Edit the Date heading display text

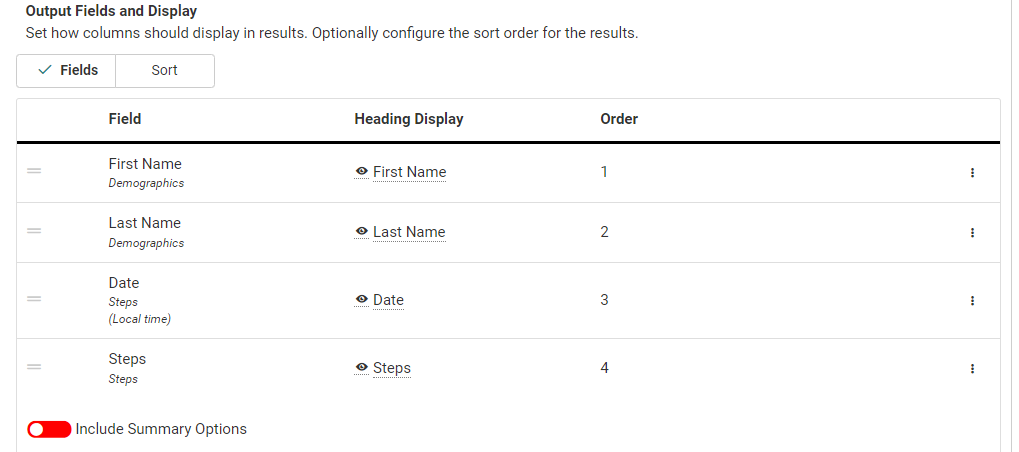point(388,300)
